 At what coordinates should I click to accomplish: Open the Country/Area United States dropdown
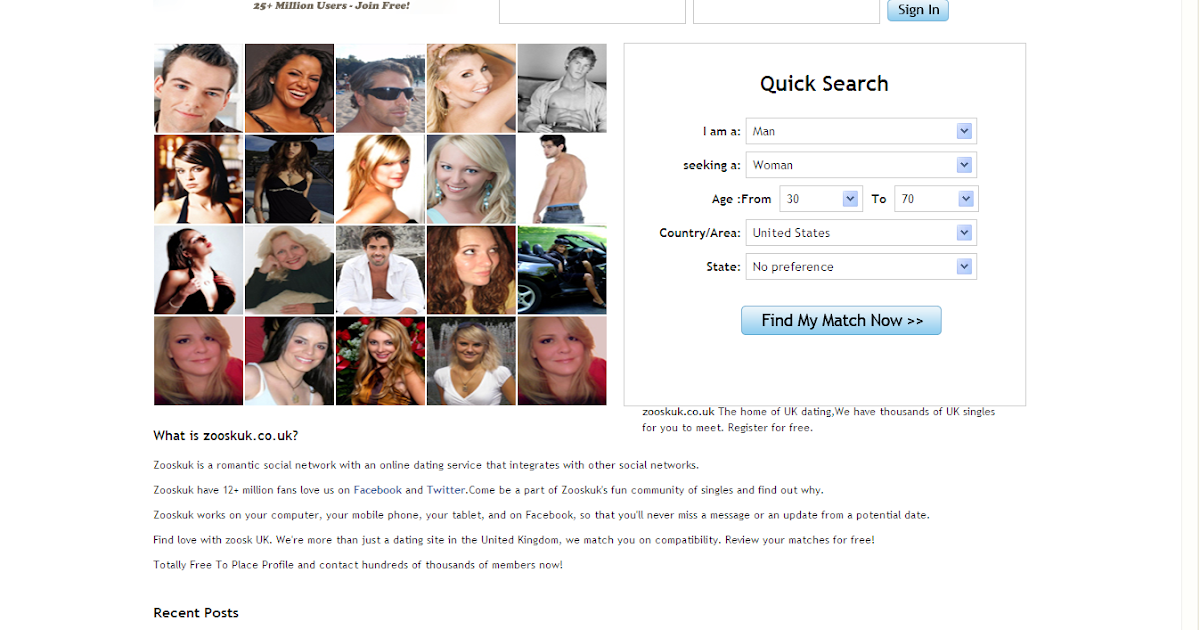[x=861, y=233]
